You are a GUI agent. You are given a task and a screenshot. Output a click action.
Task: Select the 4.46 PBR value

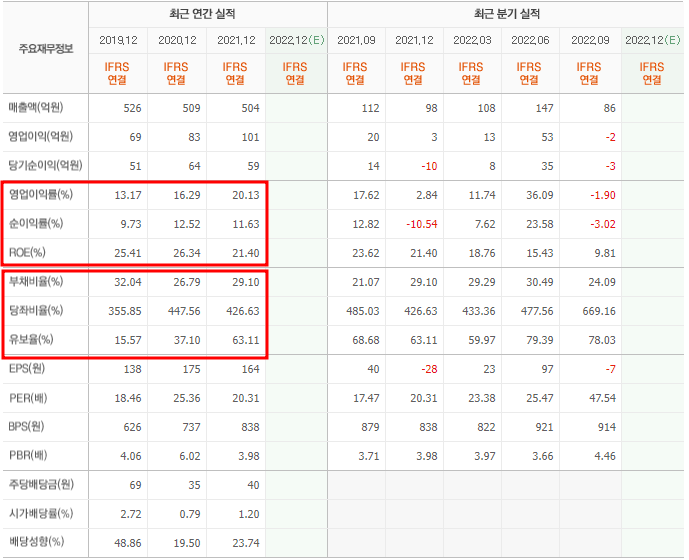click(x=605, y=456)
